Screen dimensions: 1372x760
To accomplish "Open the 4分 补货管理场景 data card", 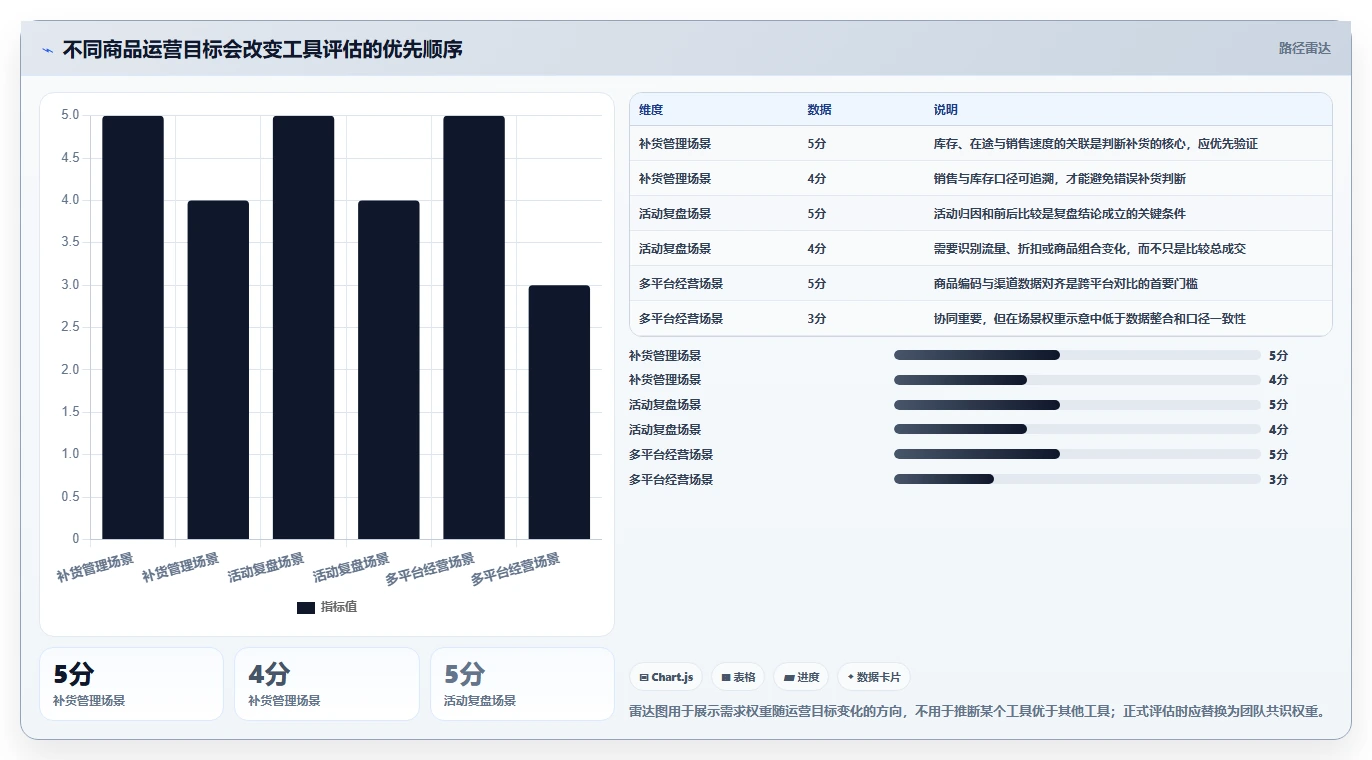I will click(327, 684).
